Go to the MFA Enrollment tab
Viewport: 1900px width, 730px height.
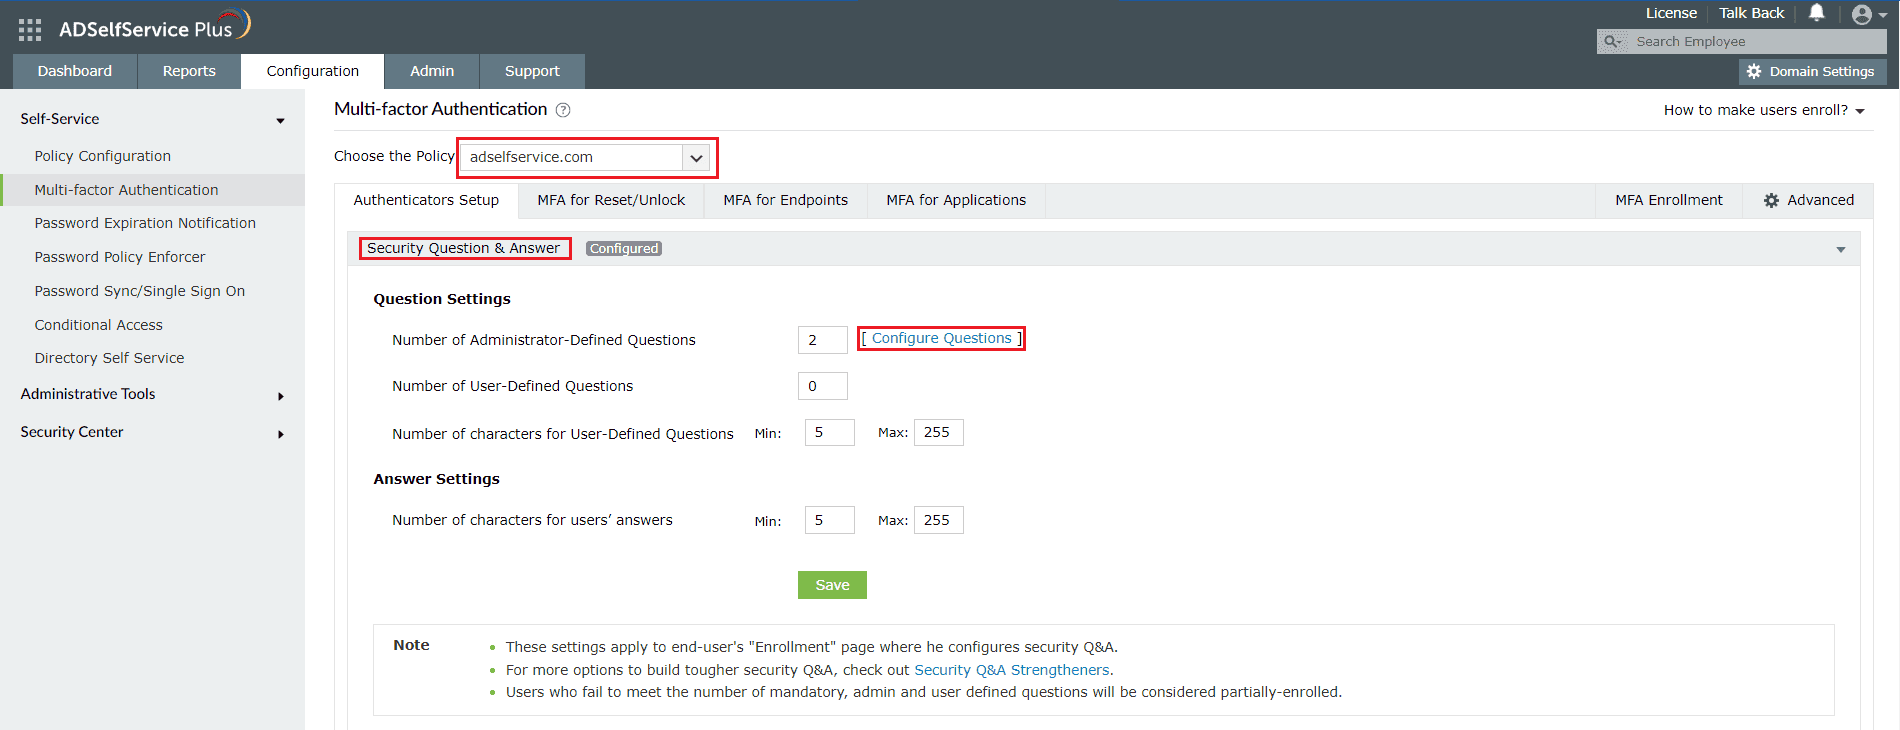click(1669, 200)
